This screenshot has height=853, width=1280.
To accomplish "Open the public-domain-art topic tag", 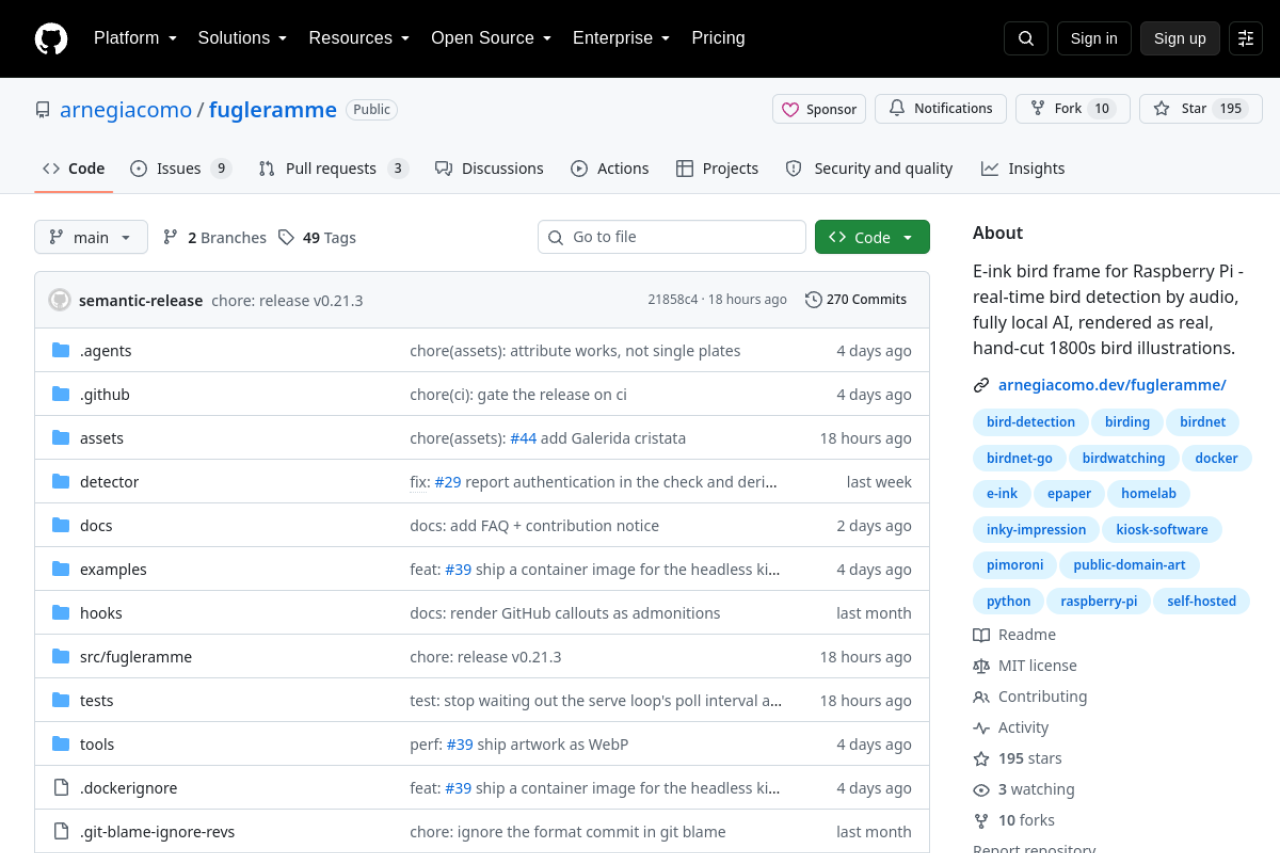I will [x=1129, y=565].
